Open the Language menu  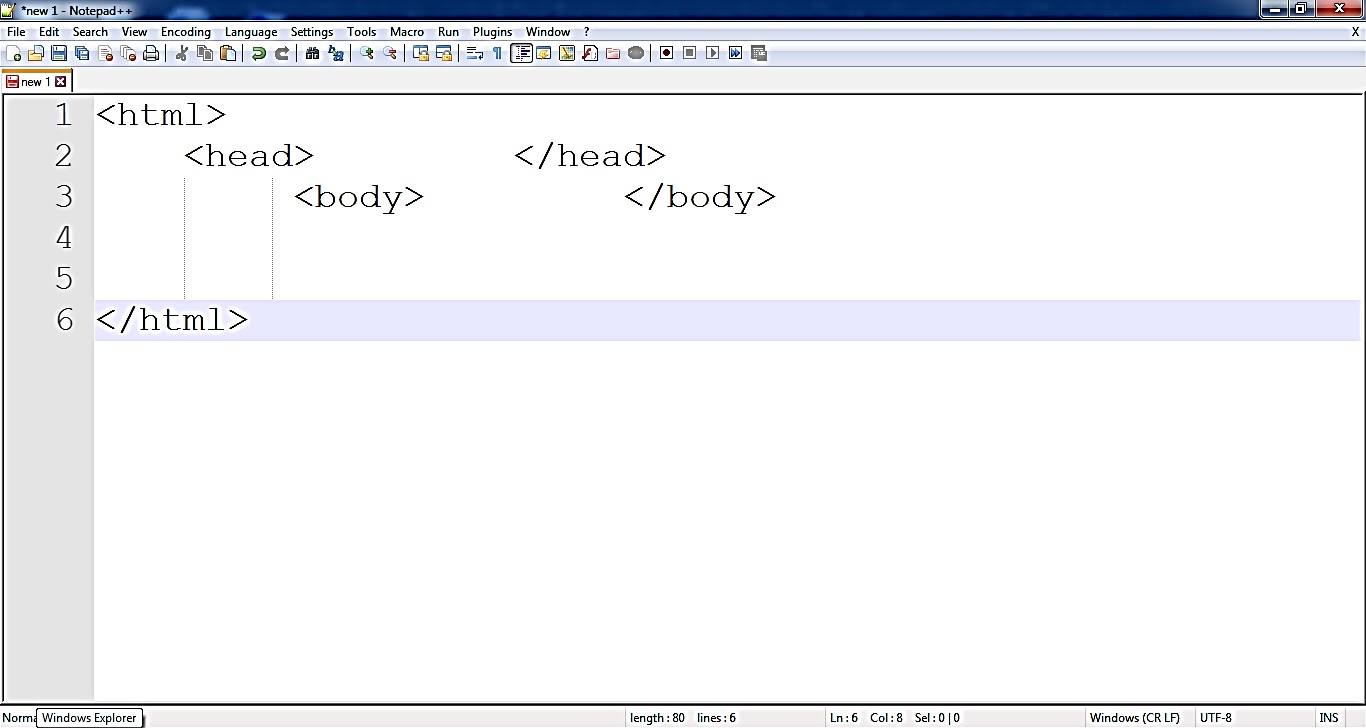tap(251, 32)
